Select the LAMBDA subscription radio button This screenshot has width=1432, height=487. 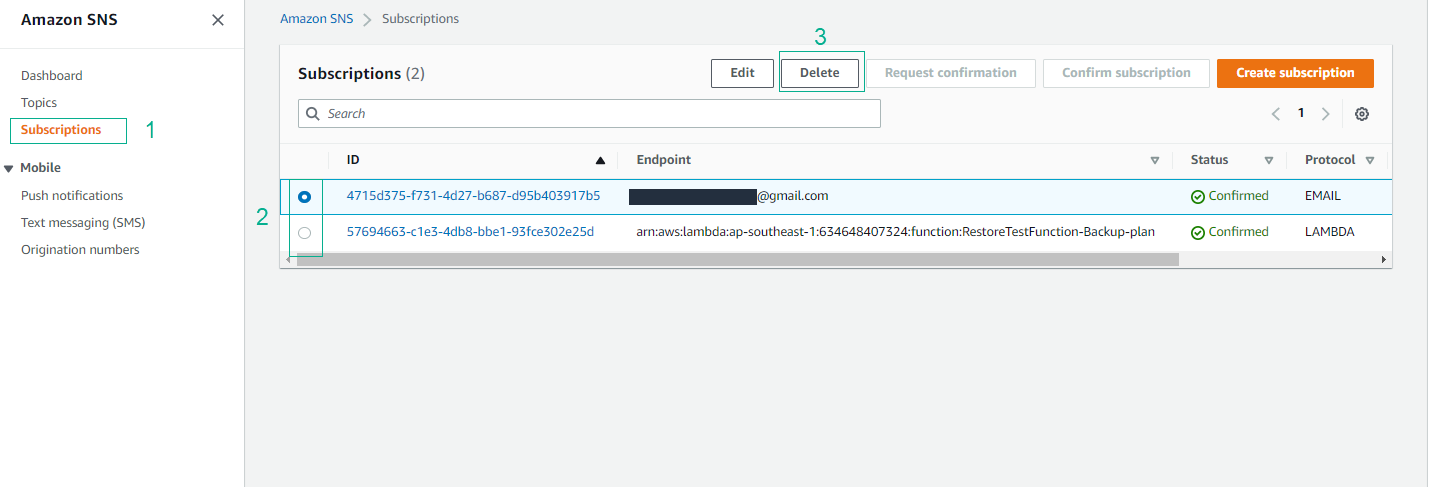click(305, 233)
